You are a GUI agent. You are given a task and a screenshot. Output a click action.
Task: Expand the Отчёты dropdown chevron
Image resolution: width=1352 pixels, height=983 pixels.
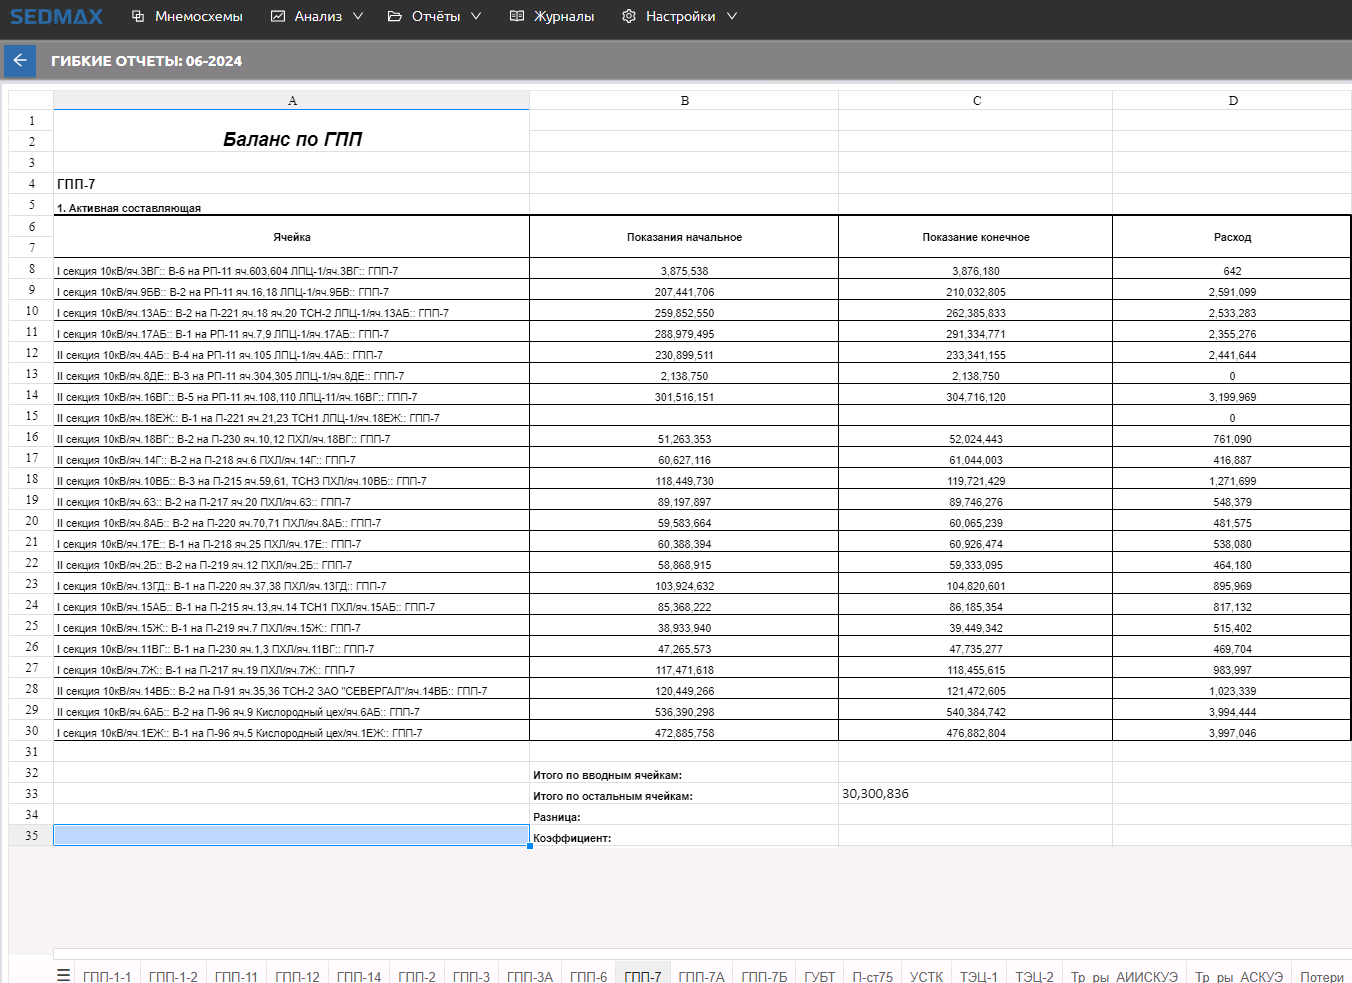(x=476, y=16)
